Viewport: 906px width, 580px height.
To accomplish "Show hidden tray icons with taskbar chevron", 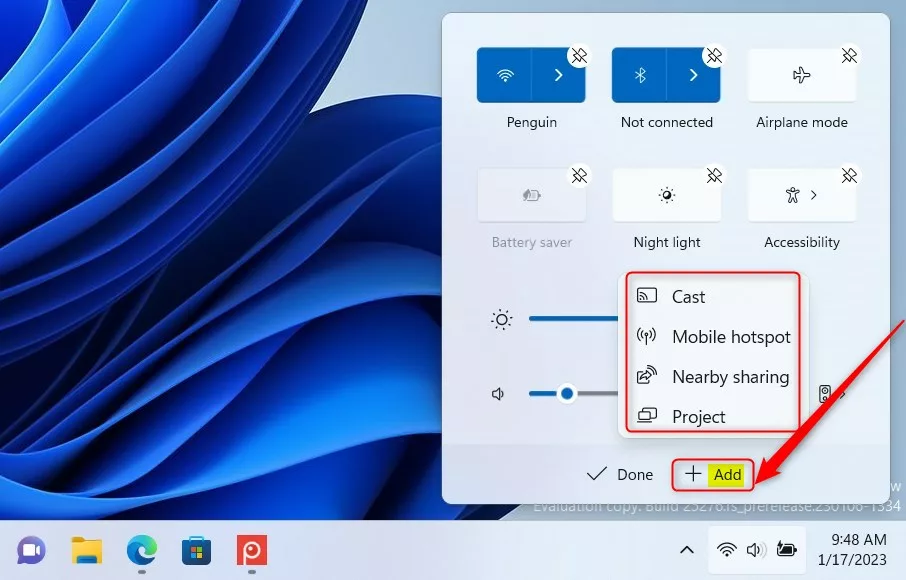I will pos(686,549).
